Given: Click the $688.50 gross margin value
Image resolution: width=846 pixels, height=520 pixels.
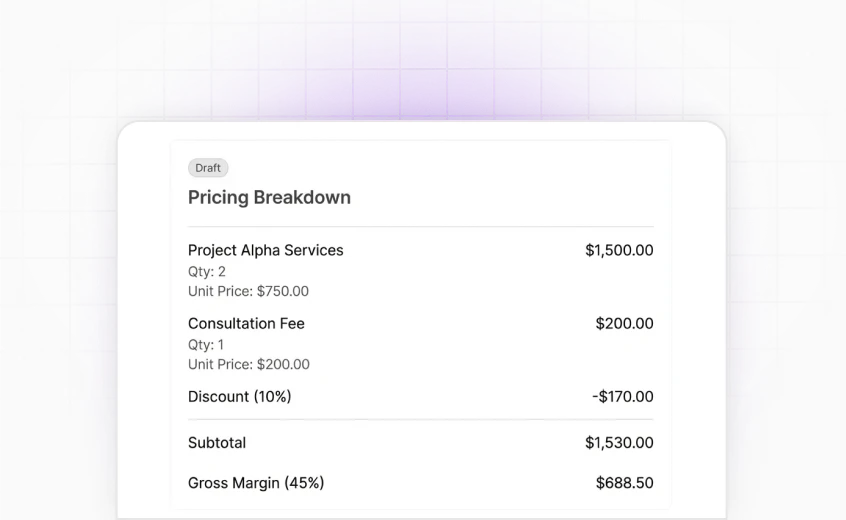Looking at the screenshot, I should pyautogui.click(x=624, y=484).
